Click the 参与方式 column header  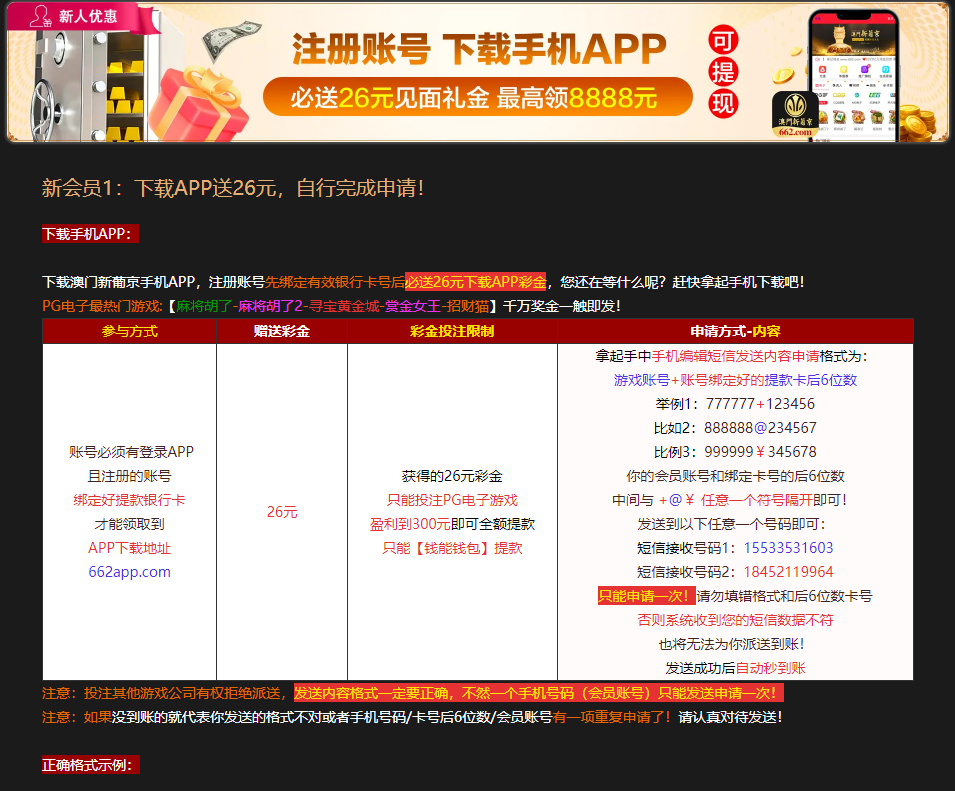pos(130,331)
